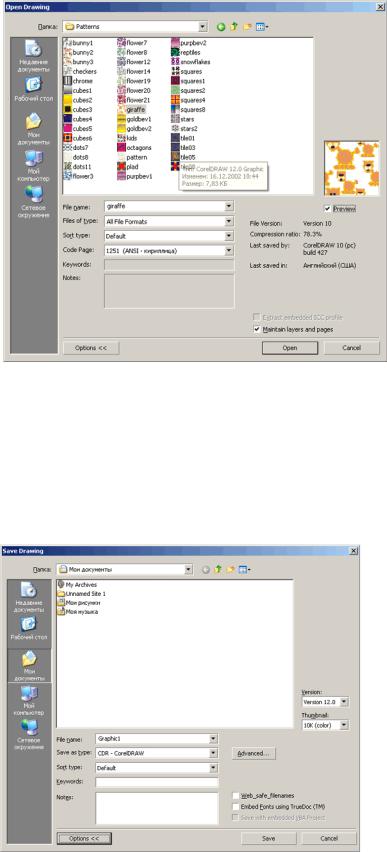Go up one level in Save Drawing
Screen dimensions: 387x852
(x=219, y=569)
